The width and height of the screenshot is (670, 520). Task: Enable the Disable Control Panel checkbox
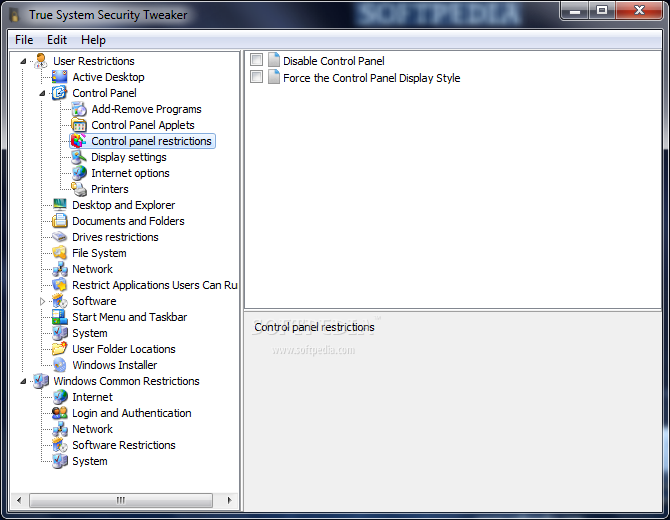256,60
